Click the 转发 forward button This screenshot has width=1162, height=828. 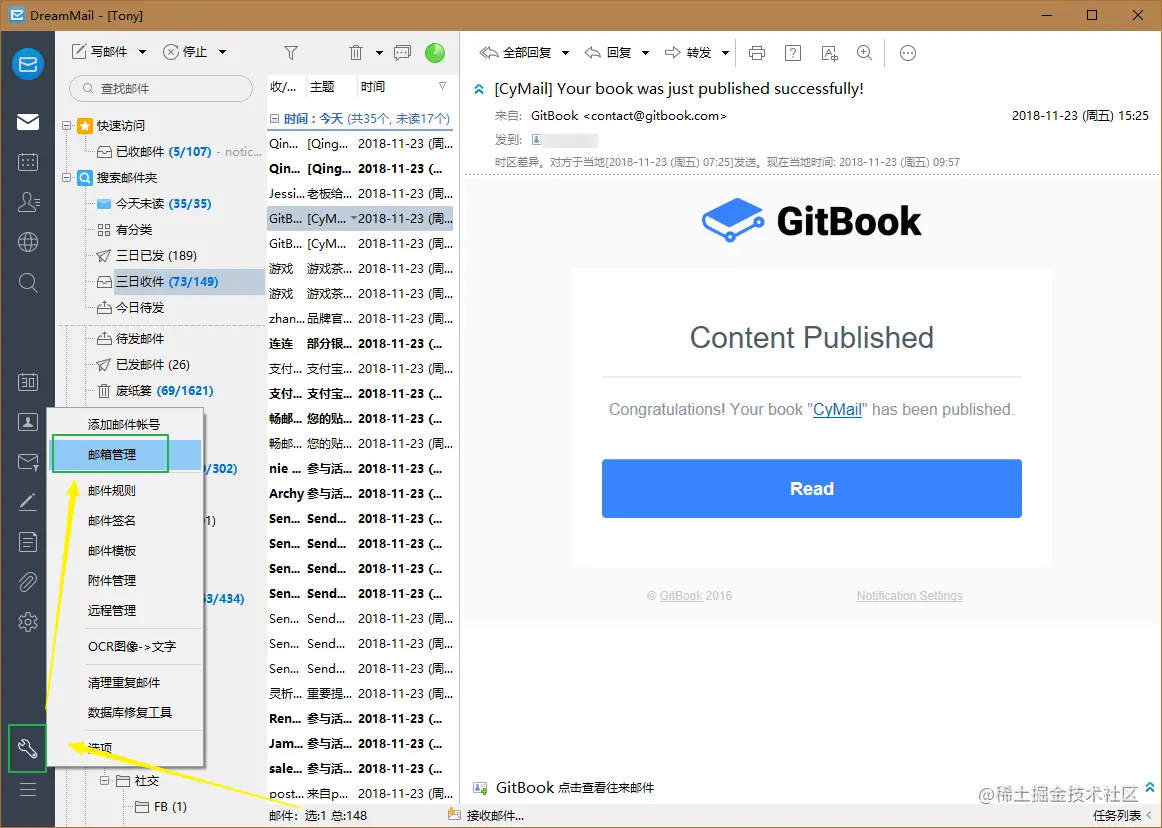688,53
